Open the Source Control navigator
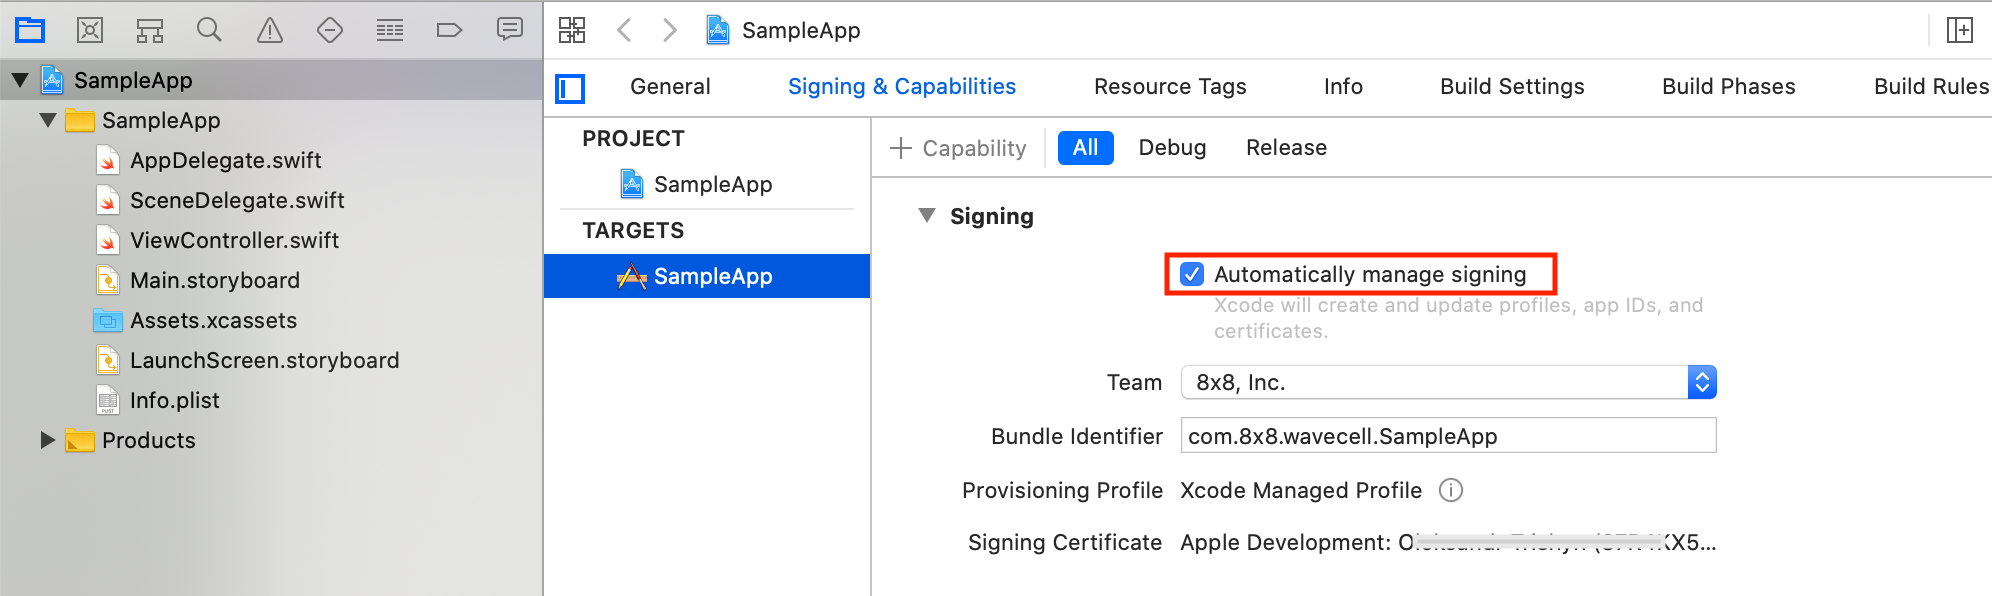The height and width of the screenshot is (596, 1992). tap(90, 30)
